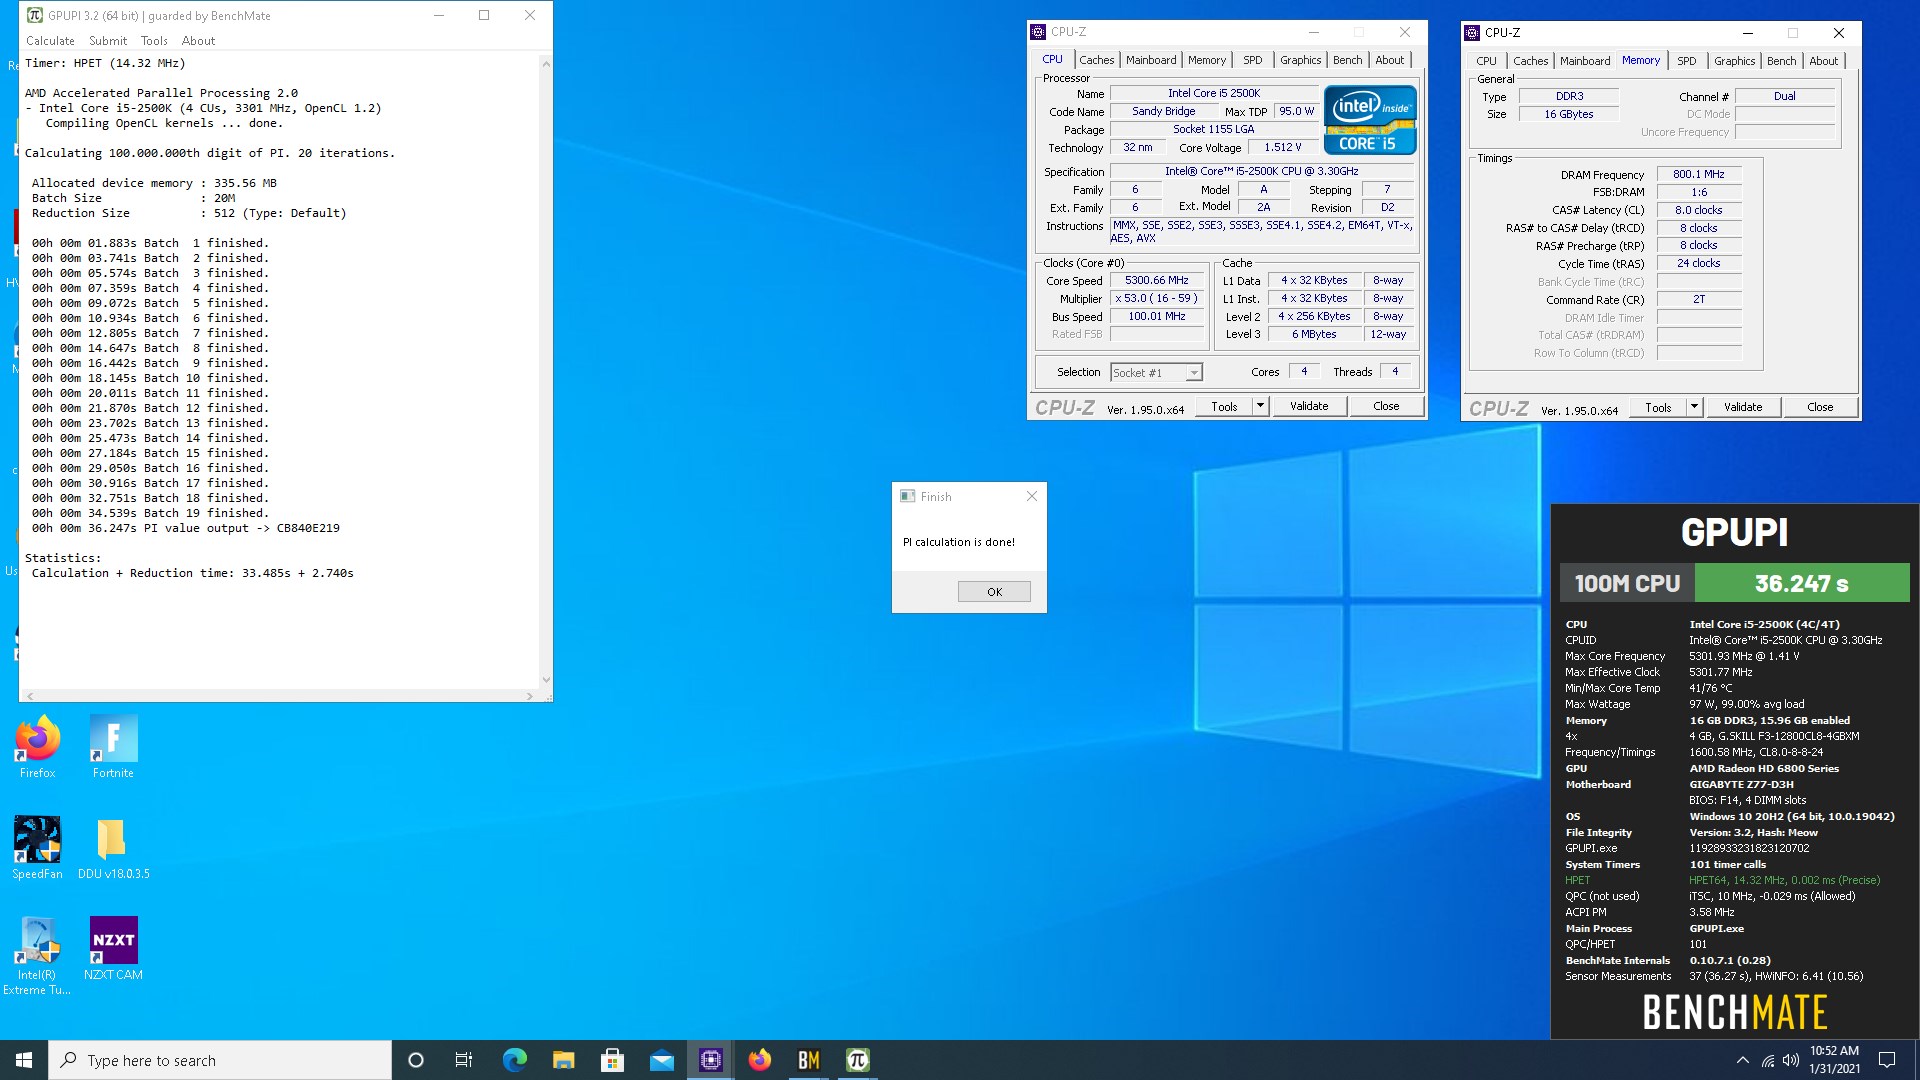Click PI value output CB840E219 line

pos(186,528)
